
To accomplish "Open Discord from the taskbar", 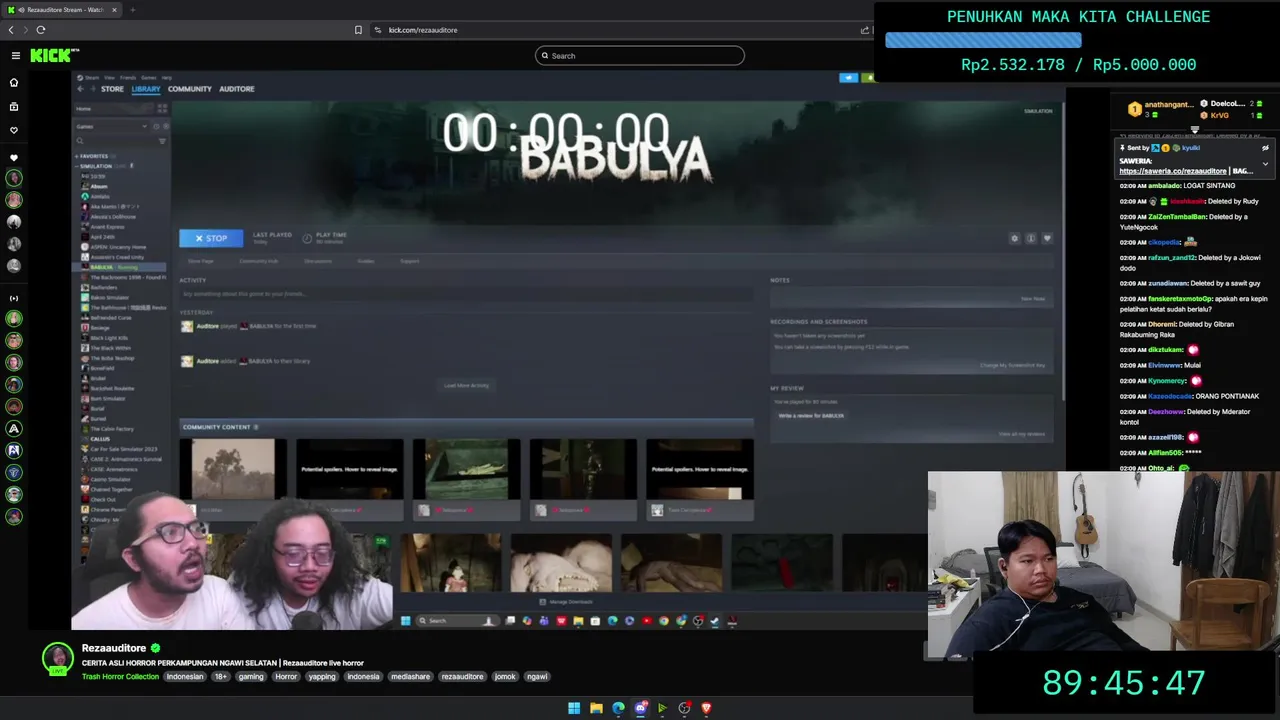I will (x=640, y=708).
